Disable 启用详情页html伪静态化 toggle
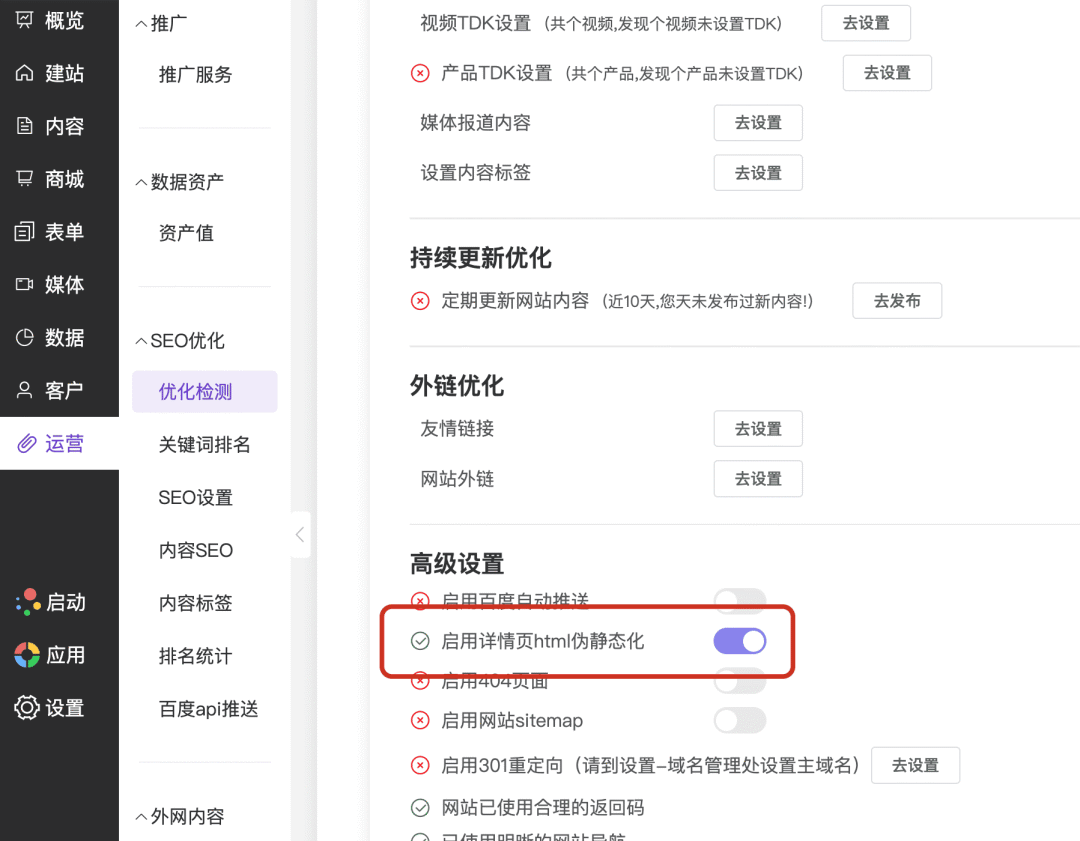 pos(739,641)
